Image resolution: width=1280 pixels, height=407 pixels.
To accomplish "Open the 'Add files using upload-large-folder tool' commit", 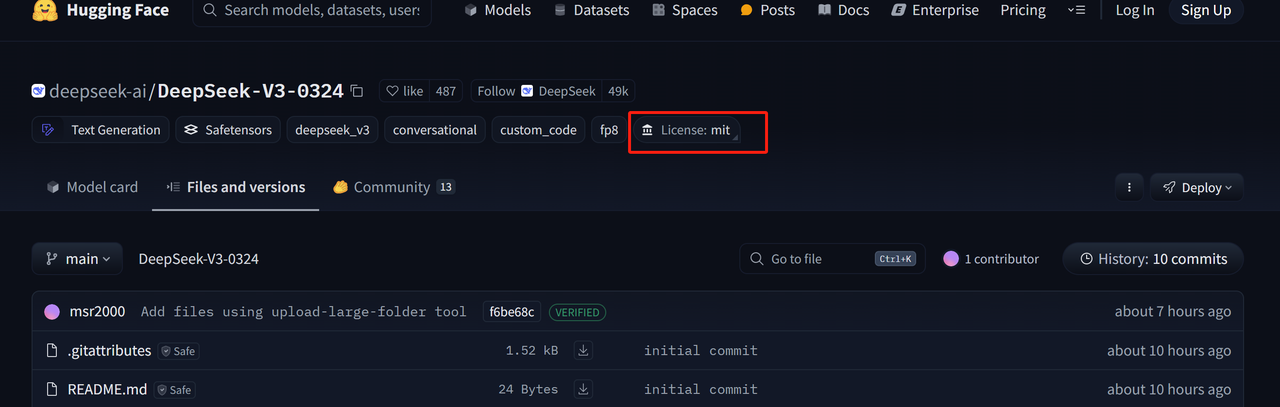I will [303, 312].
